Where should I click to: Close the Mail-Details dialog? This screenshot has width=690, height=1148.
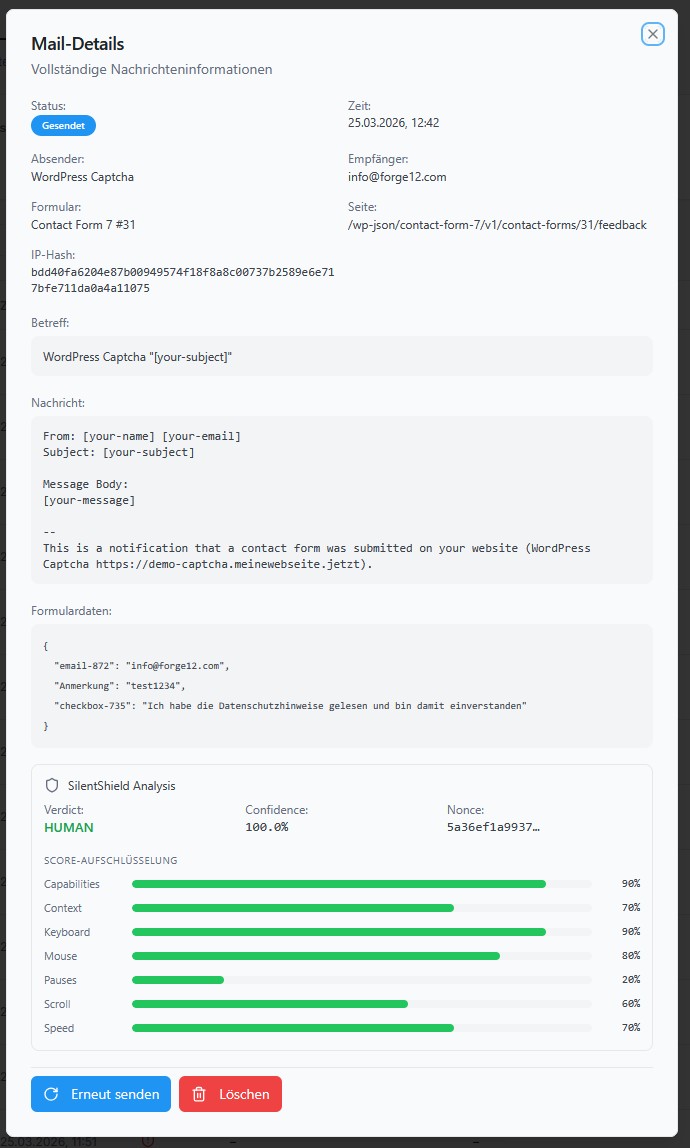652,34
